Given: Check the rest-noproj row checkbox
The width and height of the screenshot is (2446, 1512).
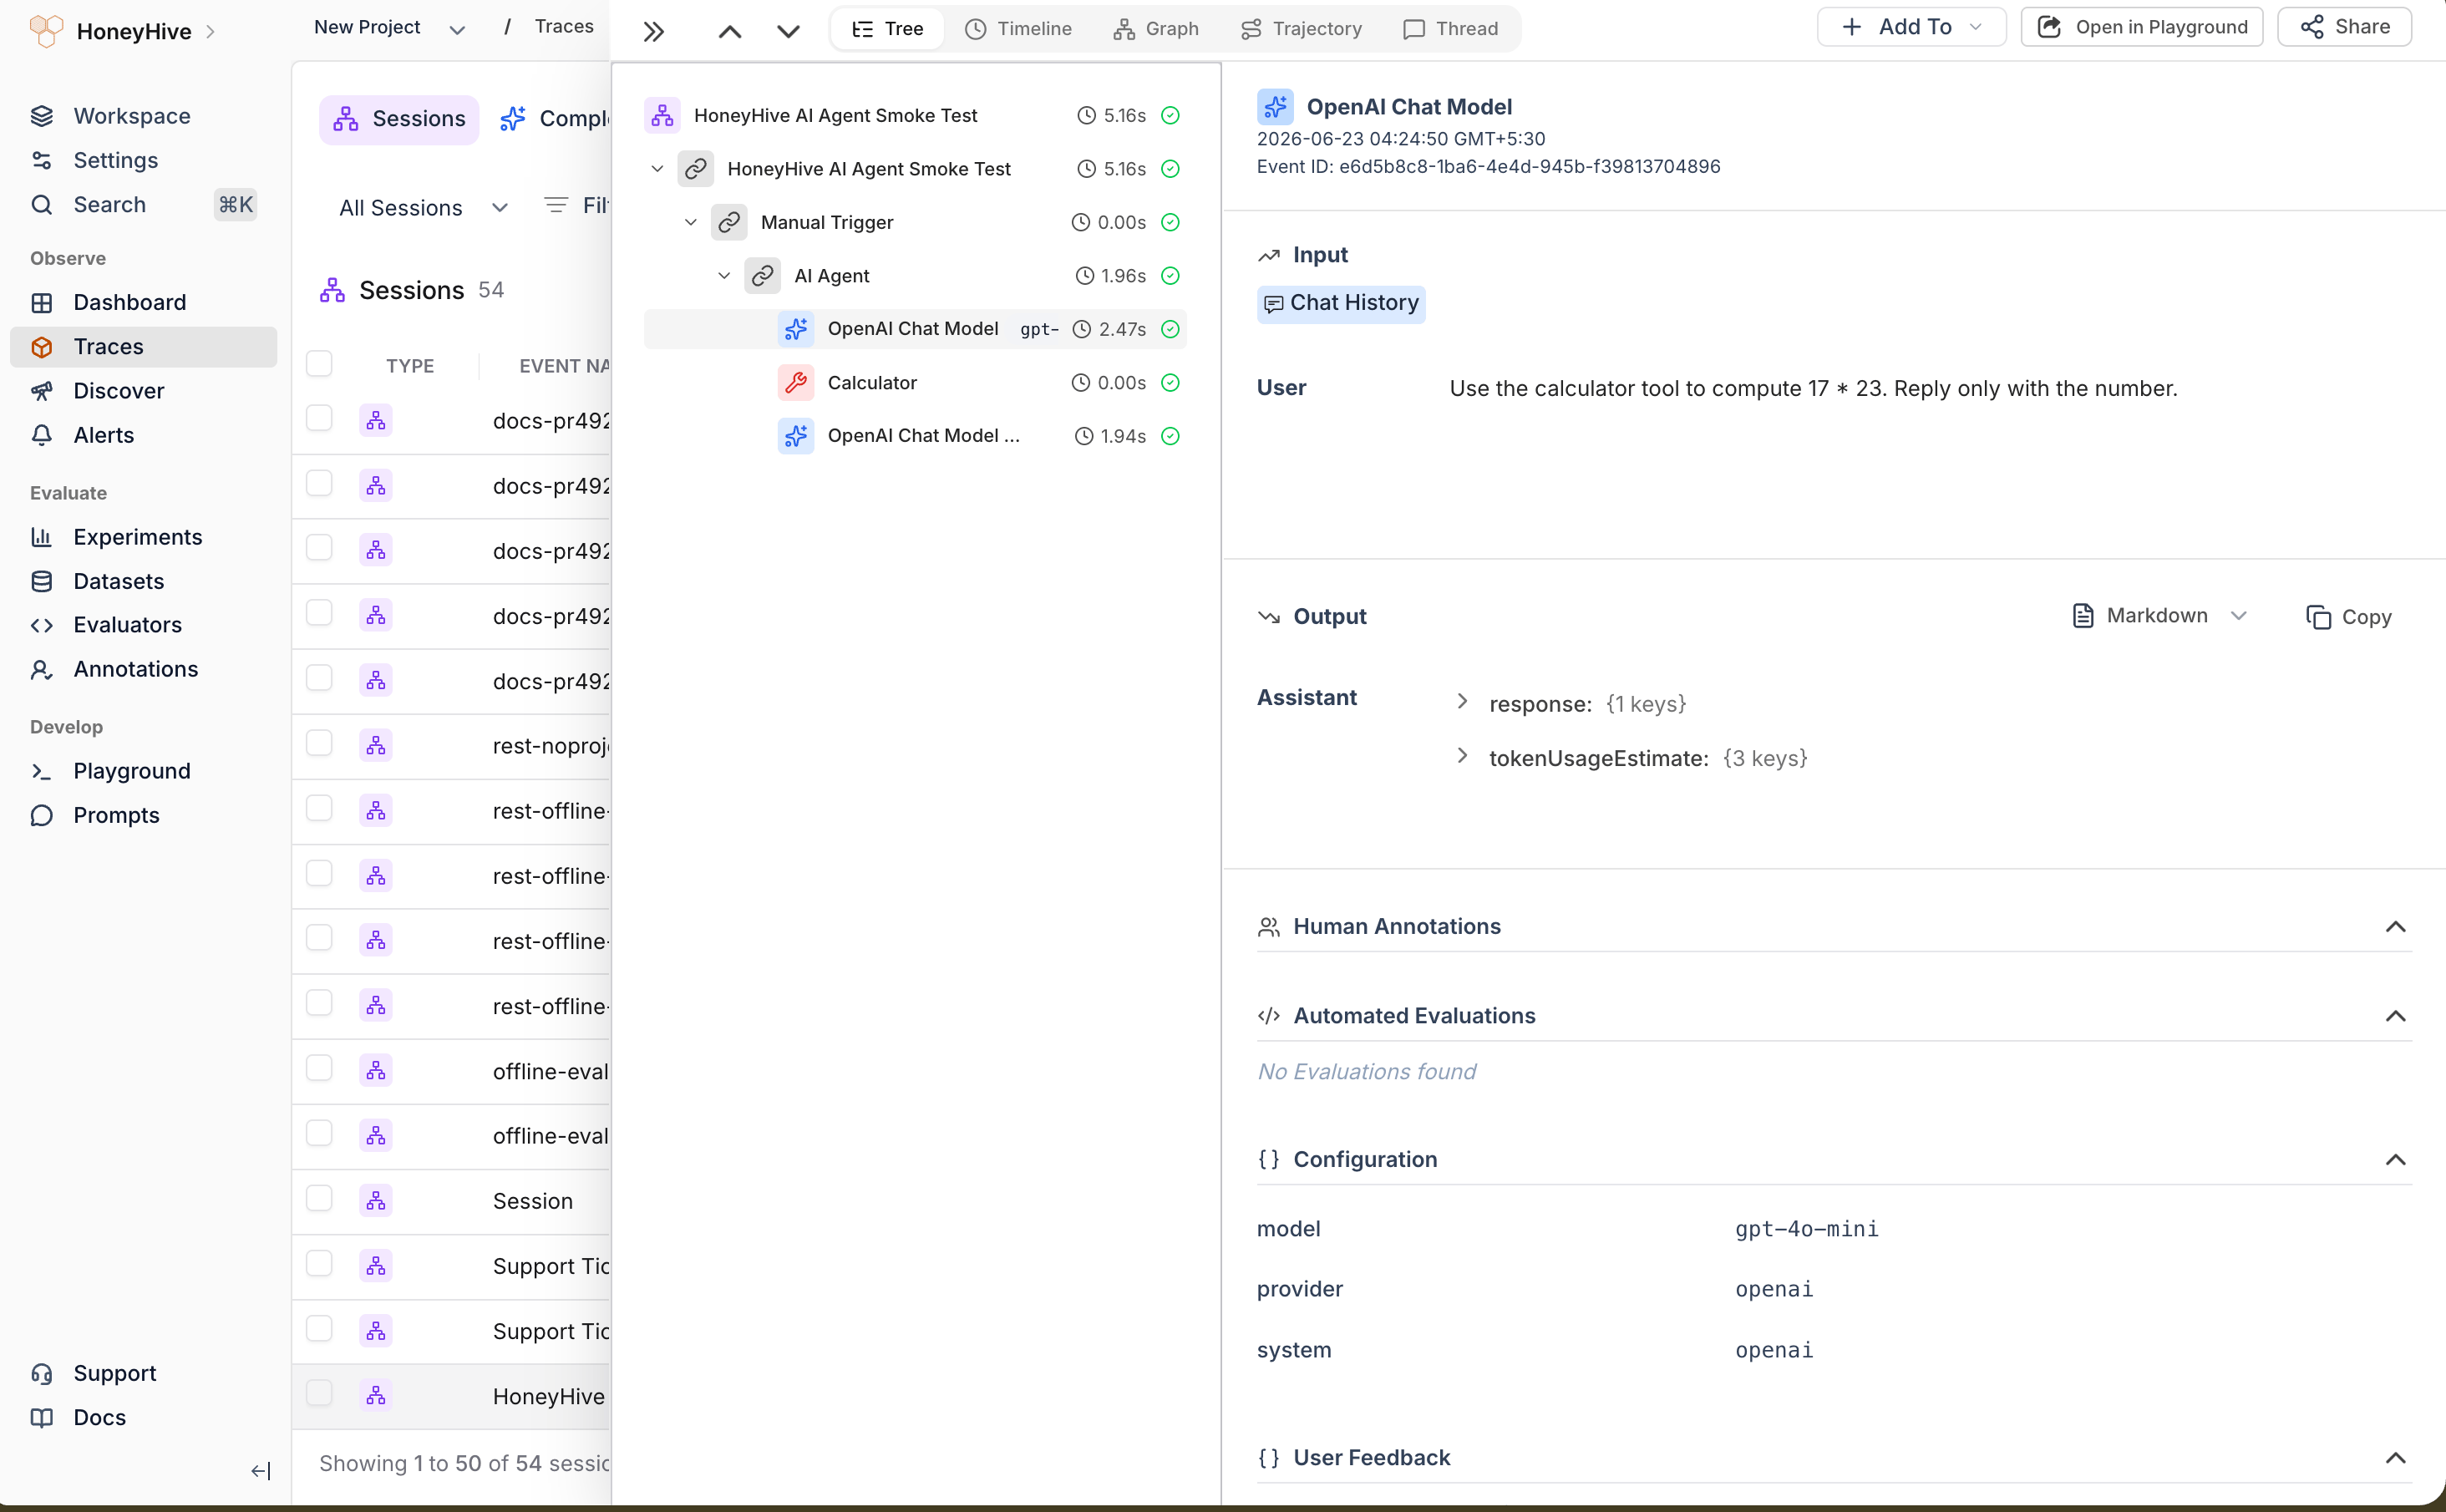Looking at the screenshot, I should coord(319,743).
